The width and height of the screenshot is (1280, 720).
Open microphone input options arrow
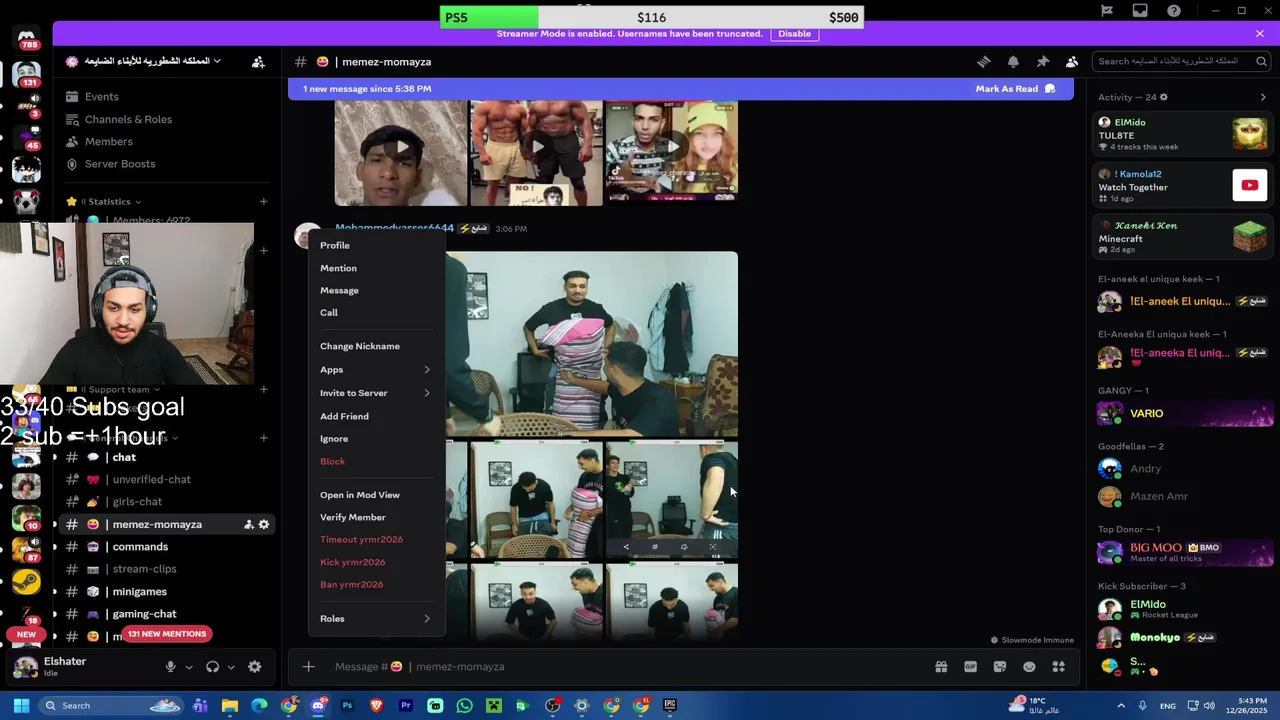pyautogui.click(x=188, y=667)
